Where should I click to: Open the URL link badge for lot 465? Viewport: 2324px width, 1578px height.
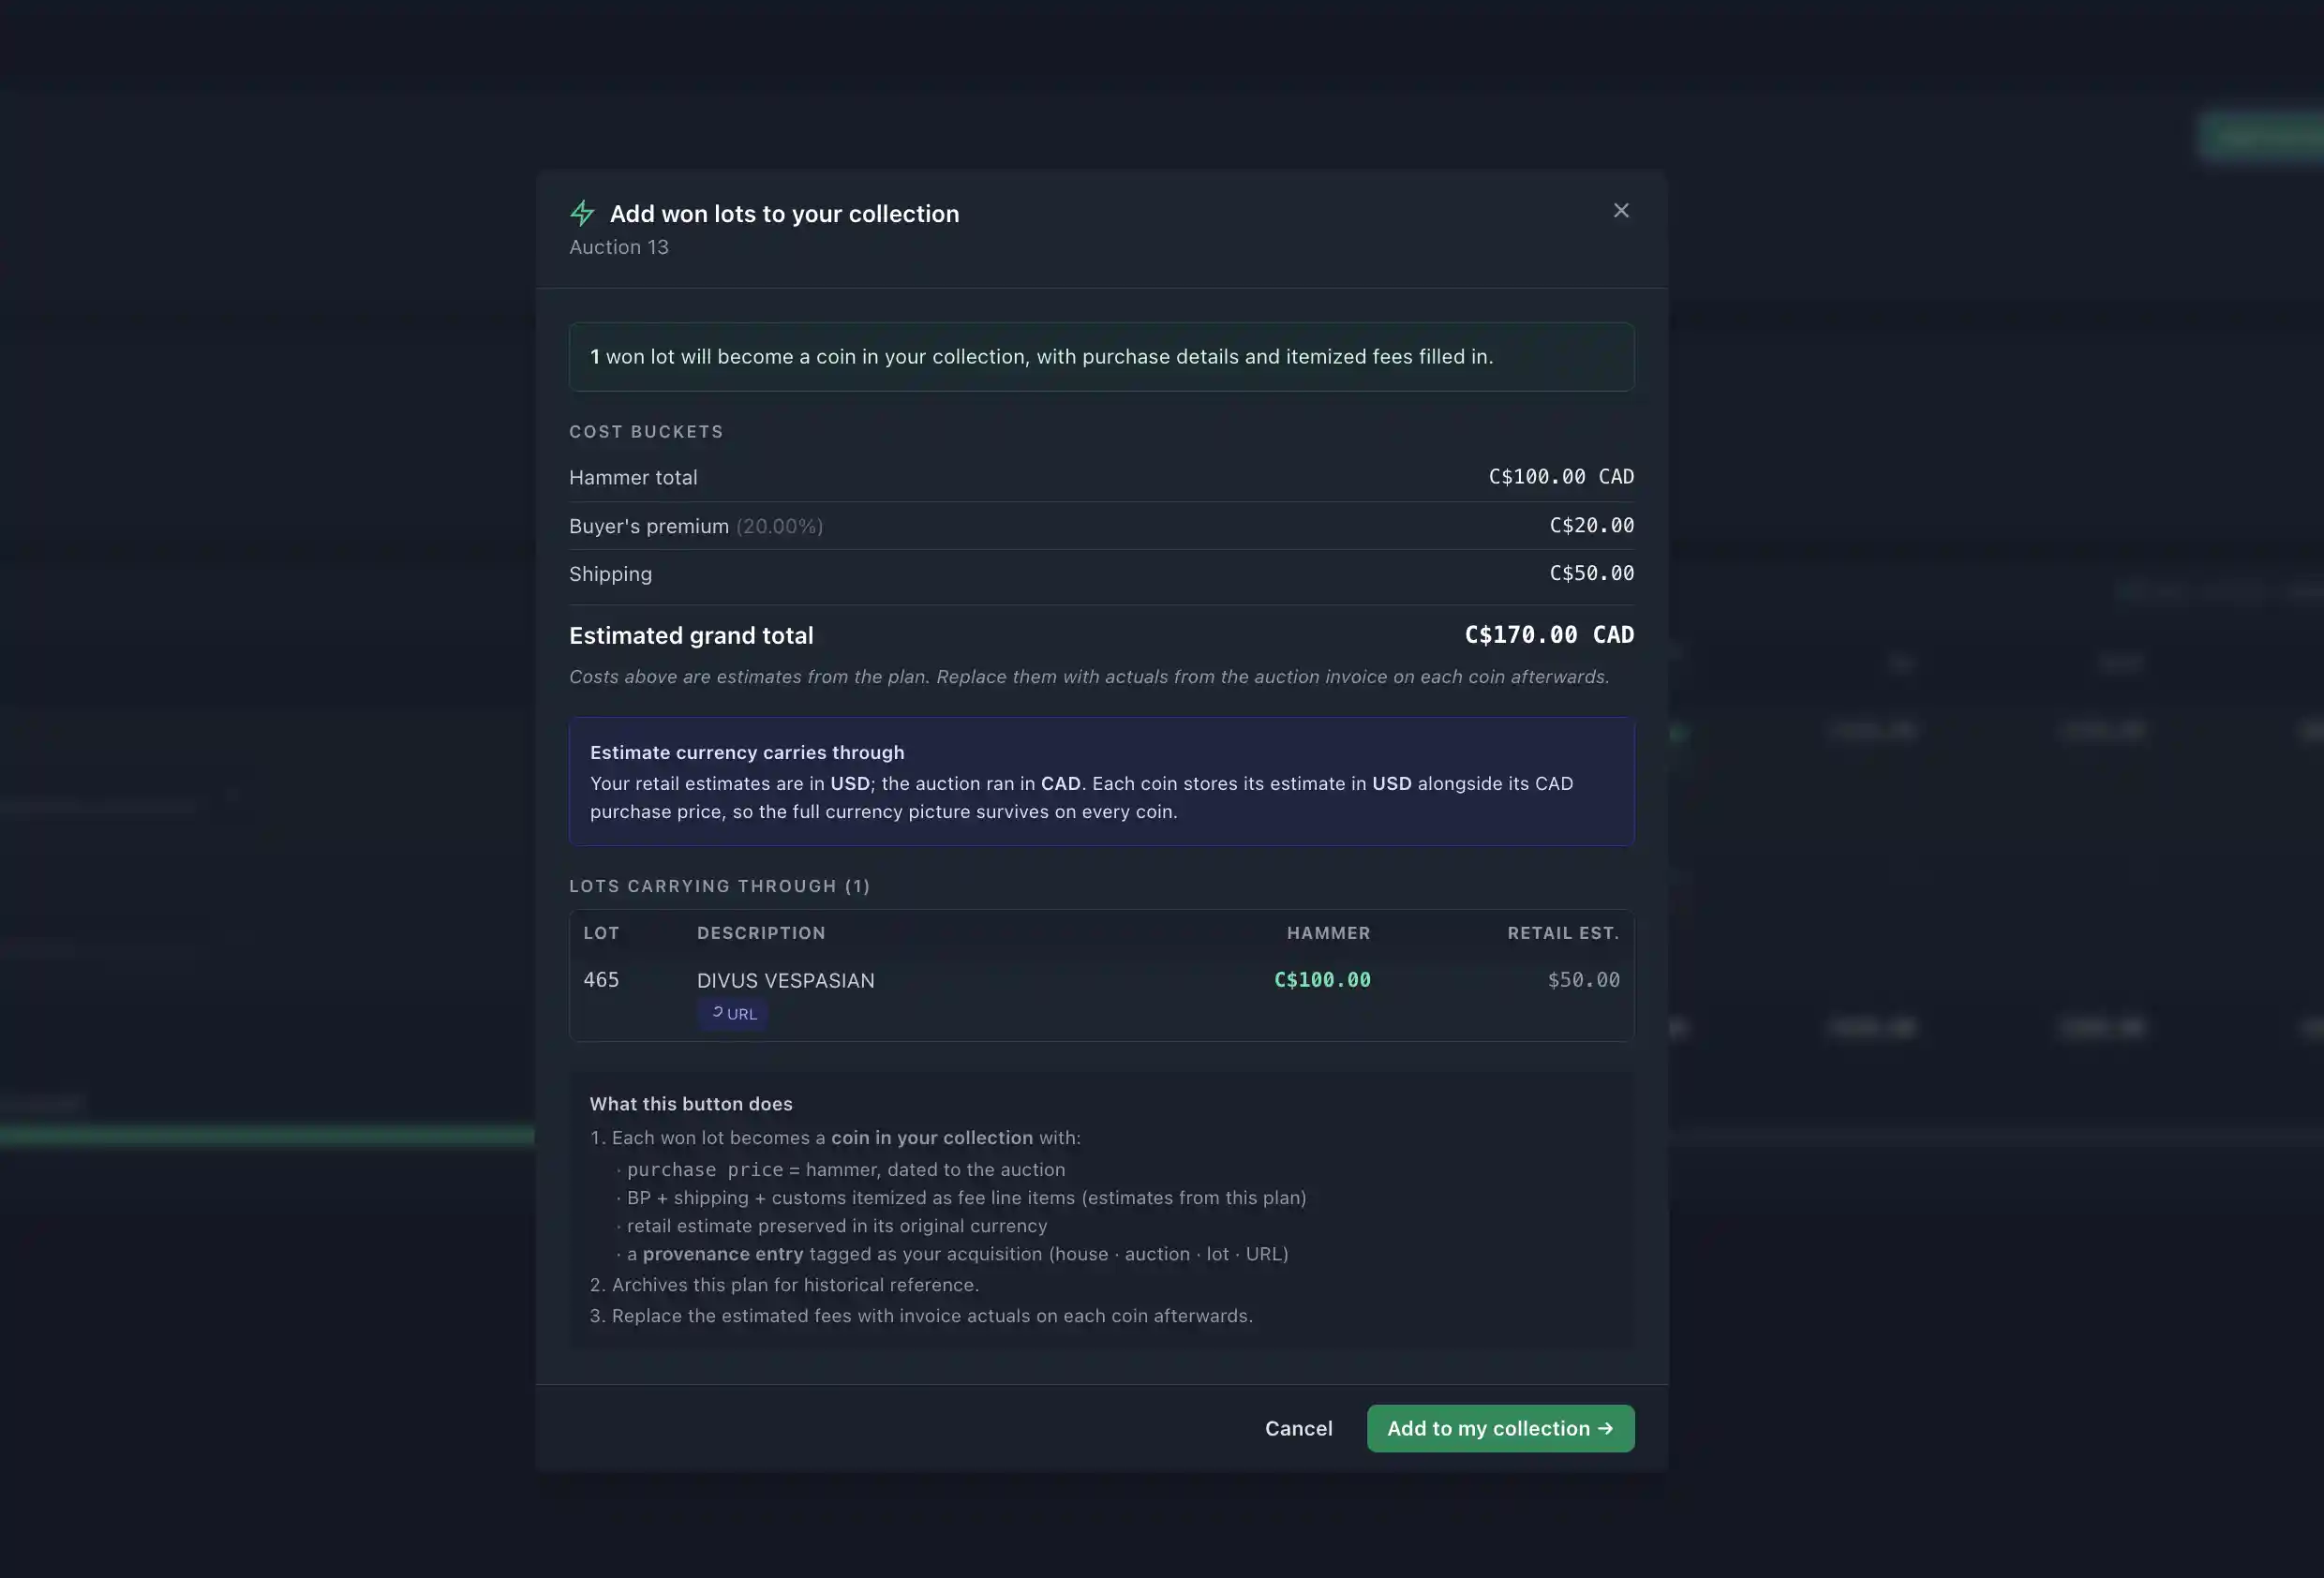733,1013
